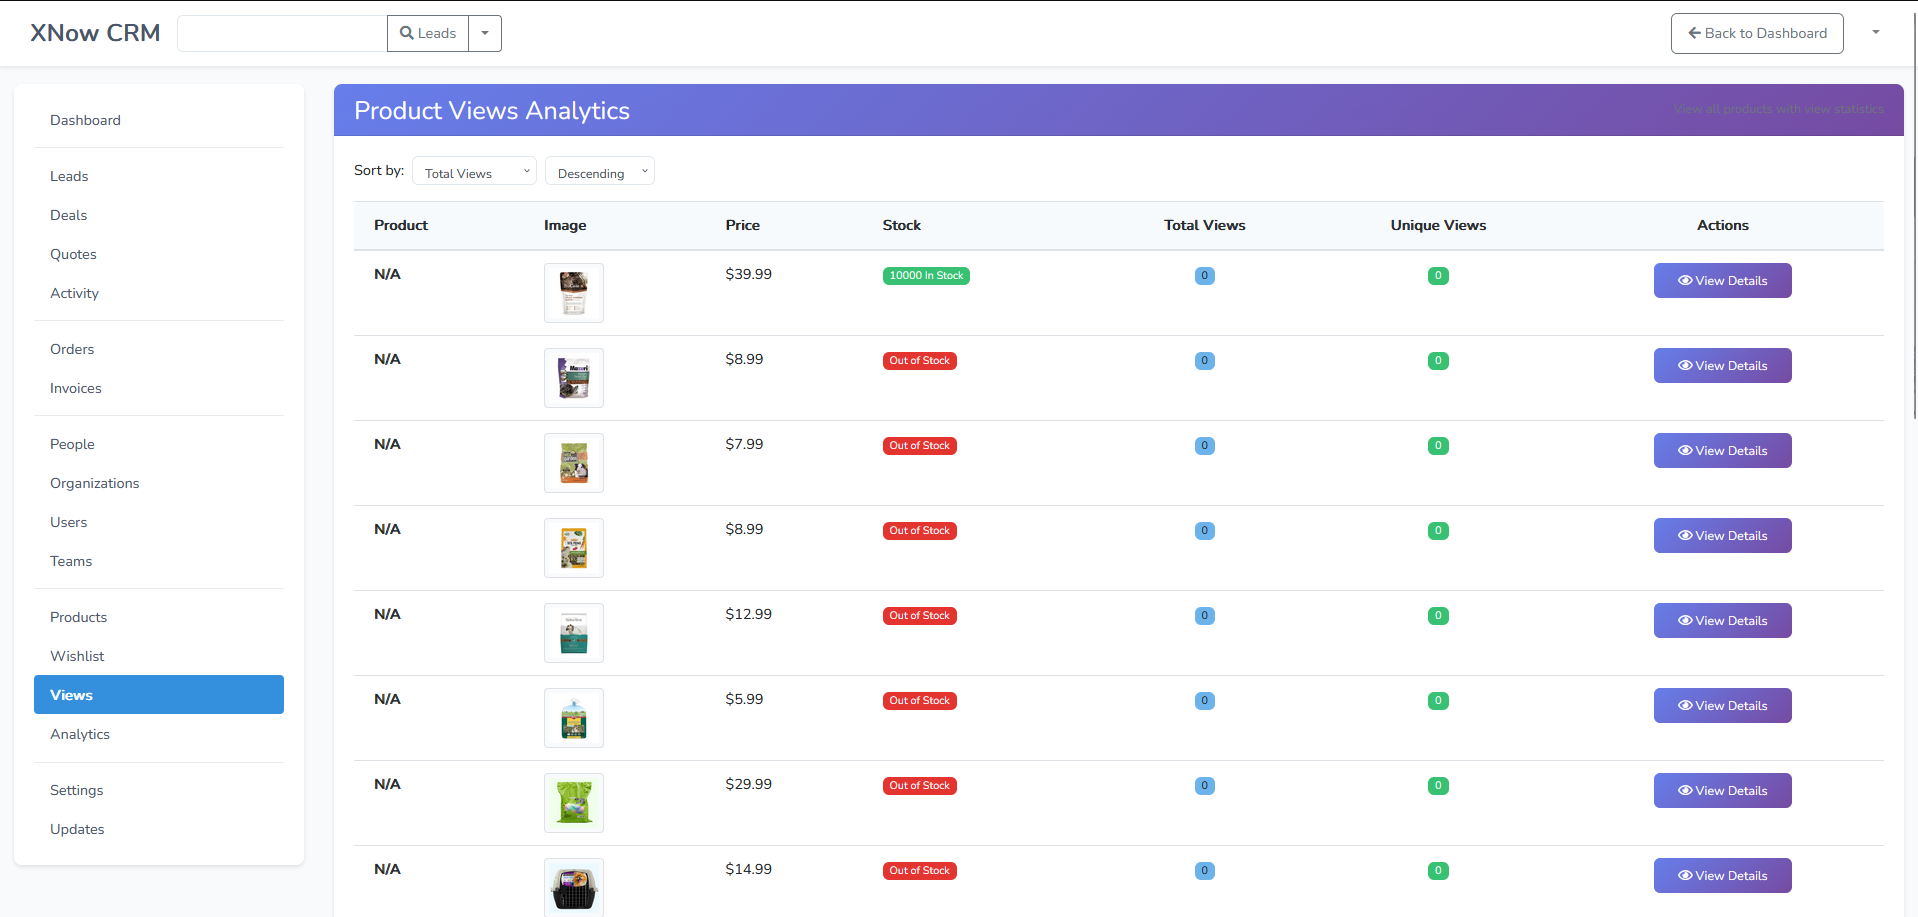Image resolution: width=1918 pixels, height=917 pixels.
Task: Click the eye icon on the $14.99 row's View Details
Action: click(x=1684, y=875)
